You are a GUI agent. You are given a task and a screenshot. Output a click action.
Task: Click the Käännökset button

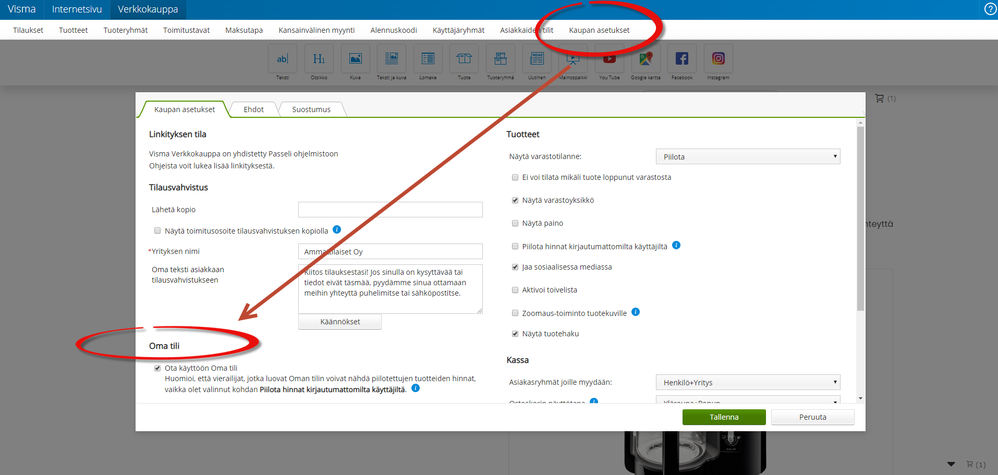pos(340,322)
